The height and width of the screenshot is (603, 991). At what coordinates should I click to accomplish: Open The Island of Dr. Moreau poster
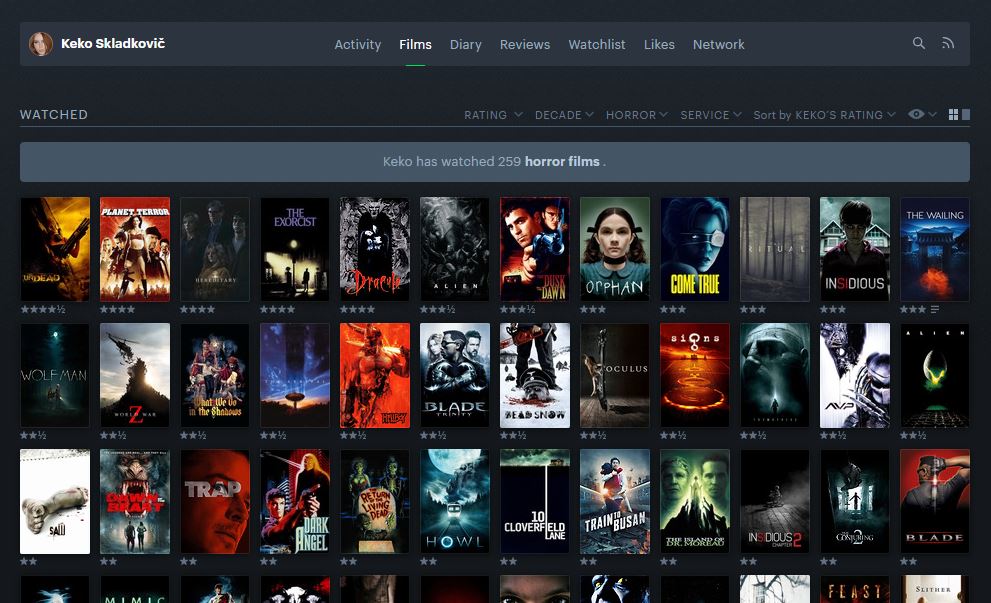tap(695, 502)
